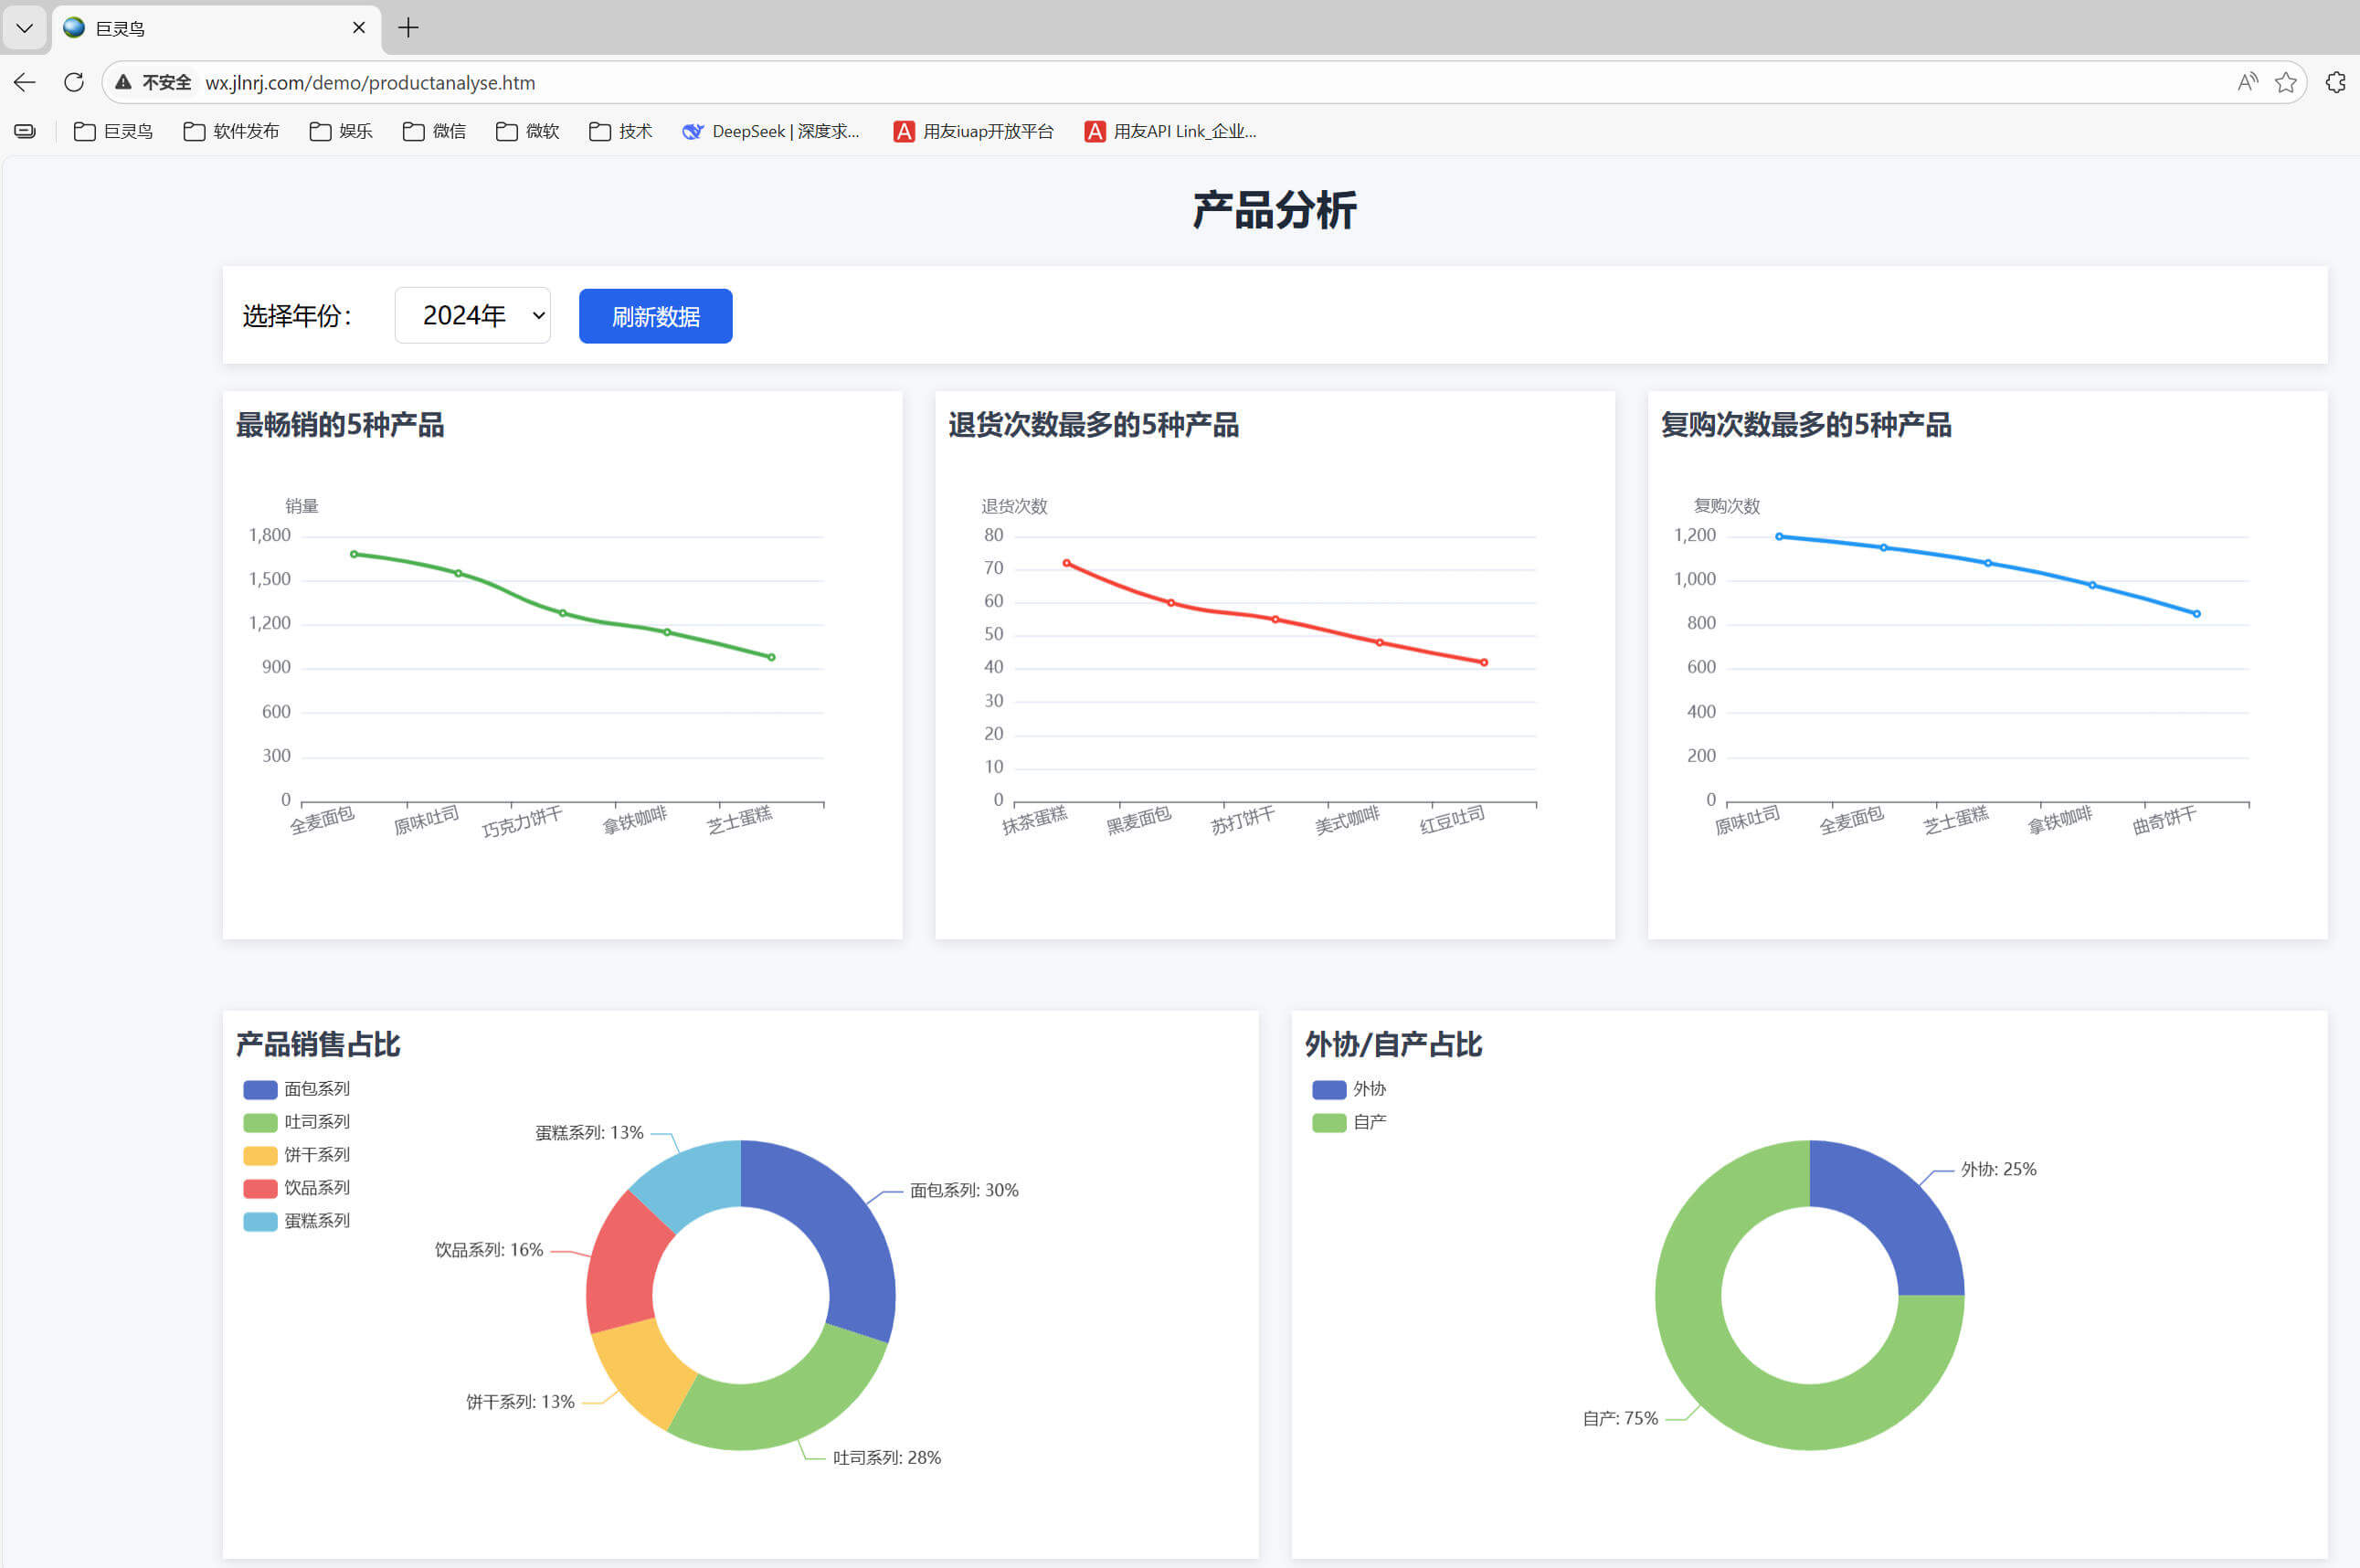Viewport: 2360px width, 1568px height.
Task: Click the 刷新数据 button
Action: pos(655,316)
